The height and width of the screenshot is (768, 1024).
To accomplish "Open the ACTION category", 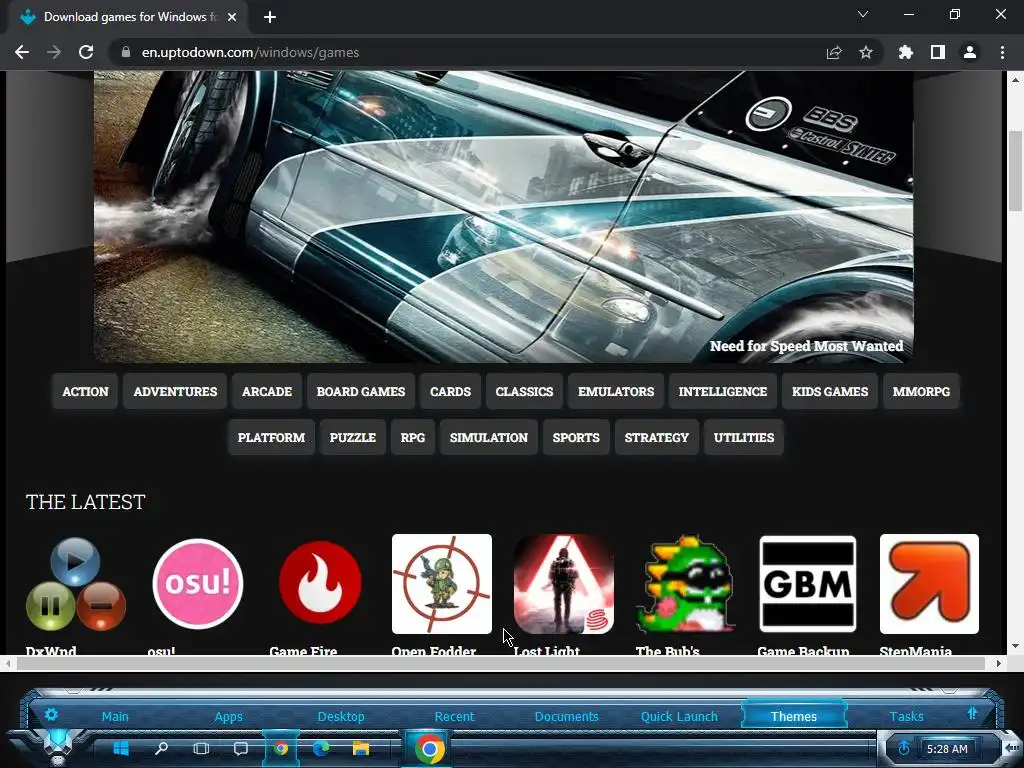I will tap(86, 392).
